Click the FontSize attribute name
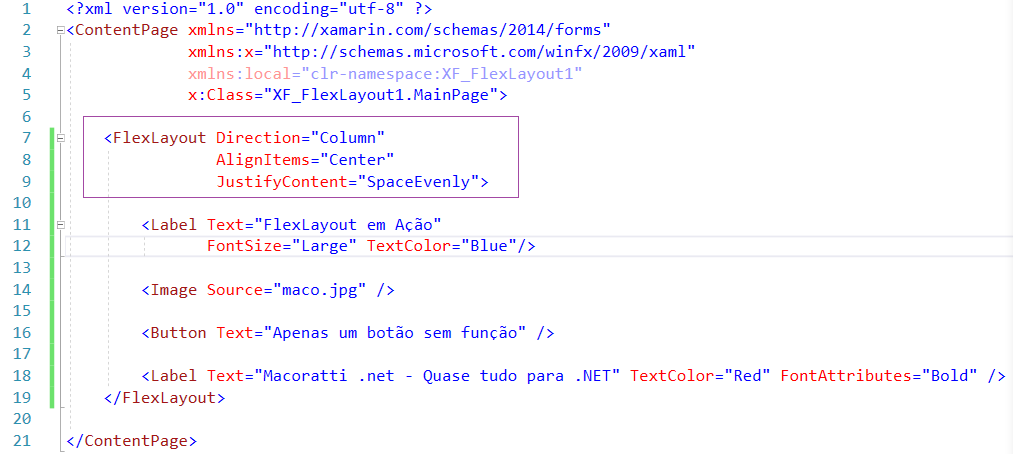This screenshot has height=454, width=1013. coord(244,246)
